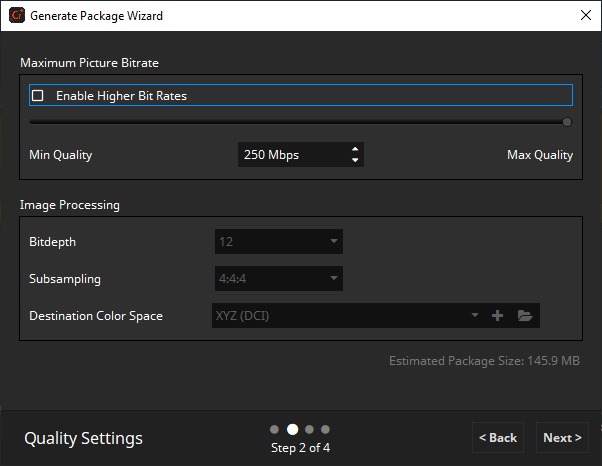Go back with the Back button
602x466 pixels.
497,438
